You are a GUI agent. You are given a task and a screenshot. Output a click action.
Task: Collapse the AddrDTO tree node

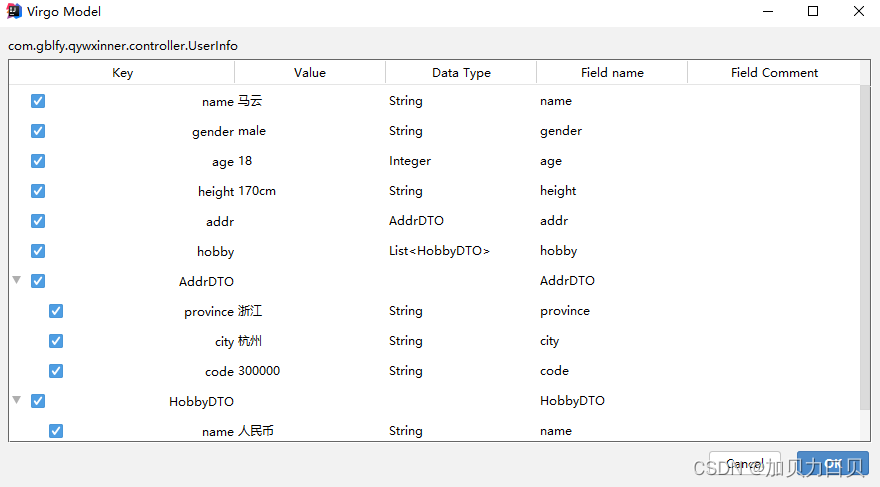click(16, 280)
